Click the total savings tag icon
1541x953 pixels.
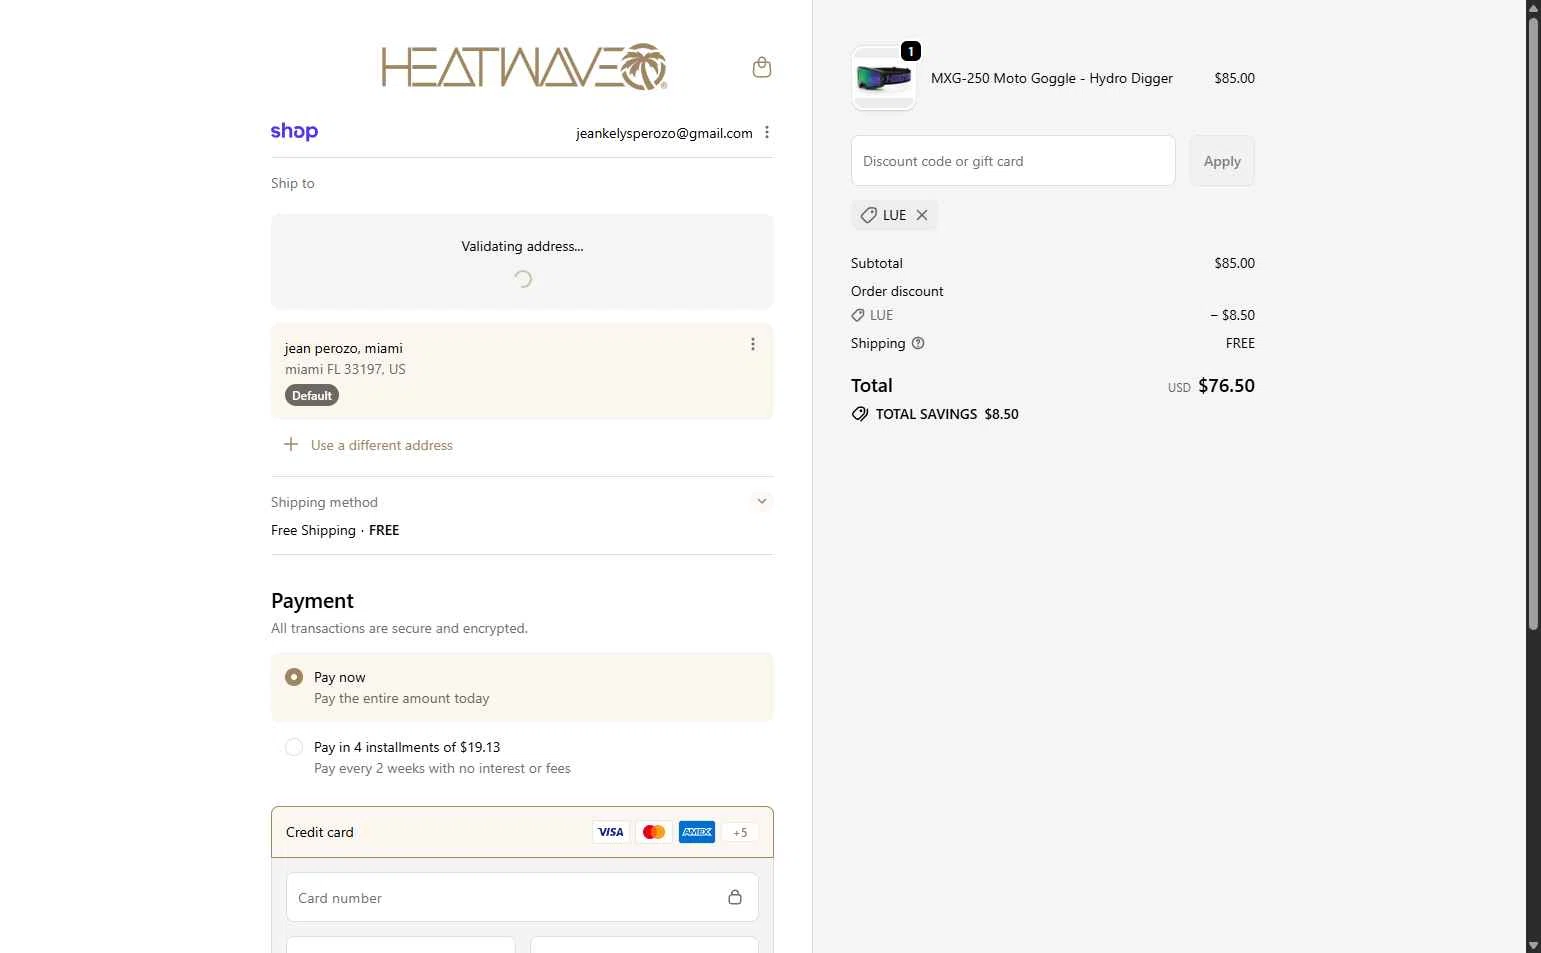pos(860,414)
